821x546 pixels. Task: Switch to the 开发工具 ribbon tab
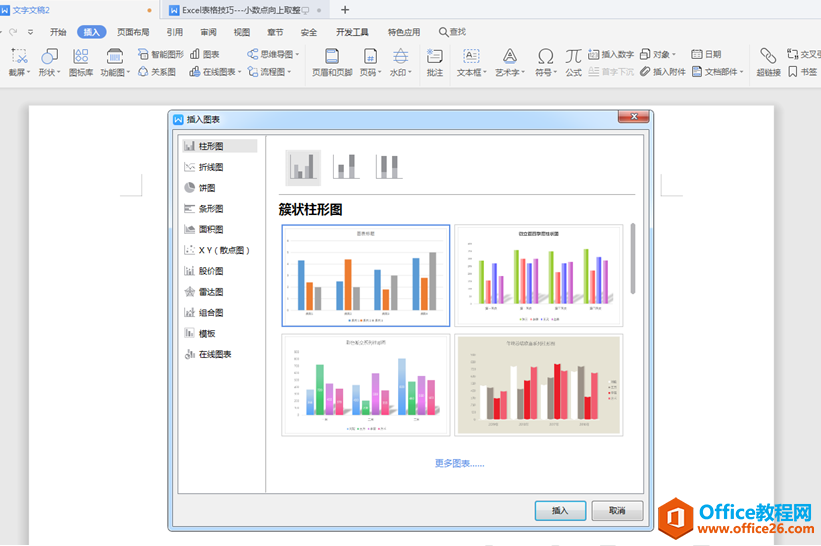[x=352, y=32]
